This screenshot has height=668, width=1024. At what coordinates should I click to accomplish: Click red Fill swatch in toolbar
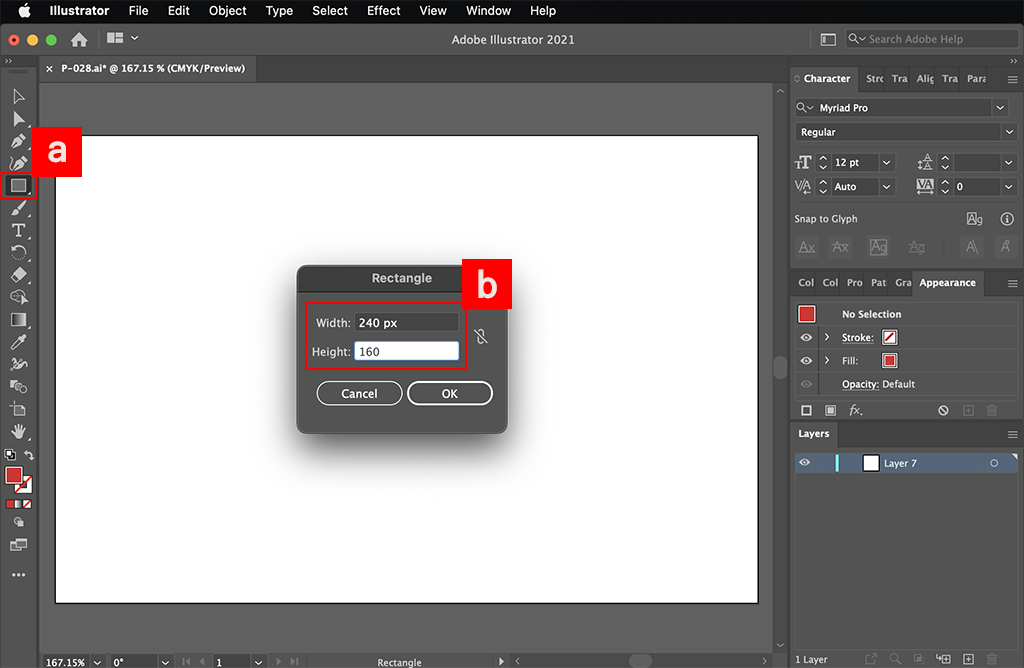tap(14, 475)
